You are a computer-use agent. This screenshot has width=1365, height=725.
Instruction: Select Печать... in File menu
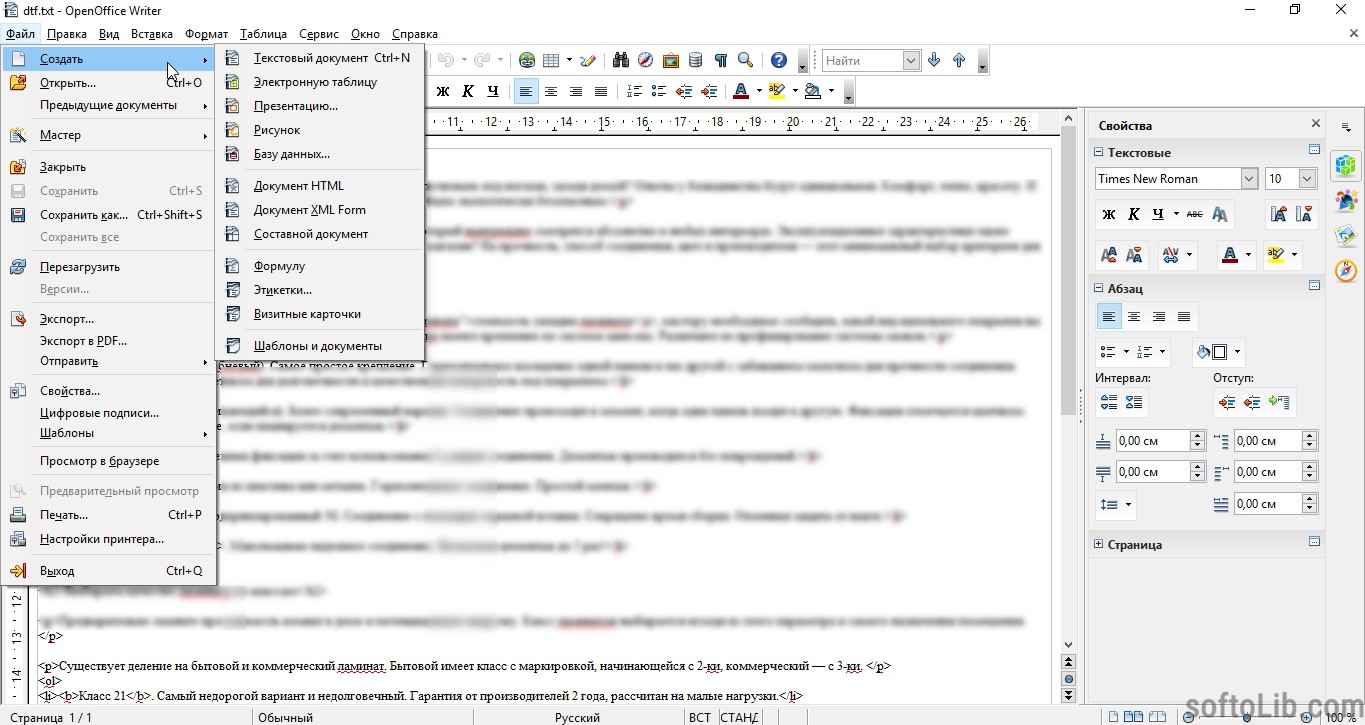point(108,515)
